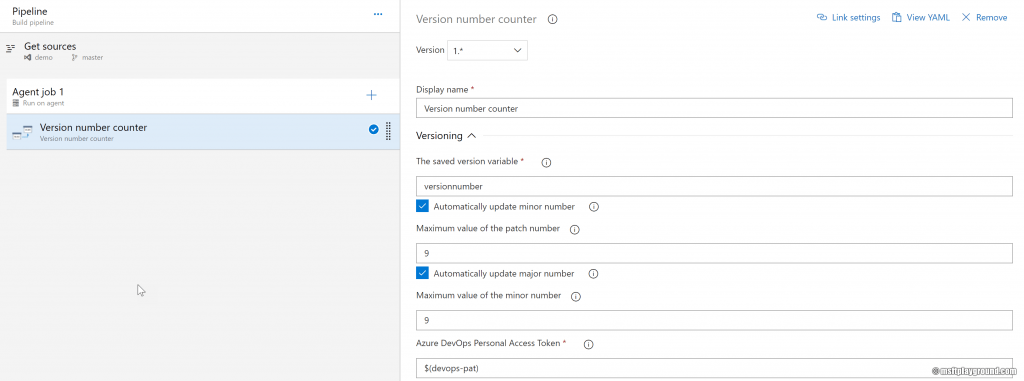The height and width of the screenshot is (381, 1024).
Task: Click the patch number maximum value field
Action: [714, 253]
